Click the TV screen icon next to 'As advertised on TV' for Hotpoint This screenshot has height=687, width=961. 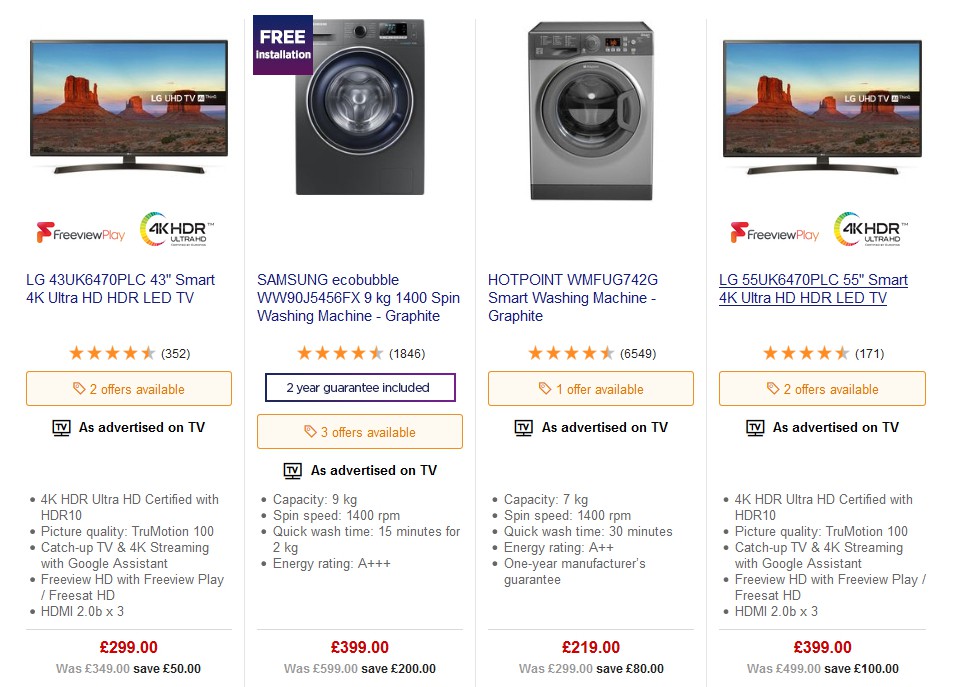click(522, 427)
